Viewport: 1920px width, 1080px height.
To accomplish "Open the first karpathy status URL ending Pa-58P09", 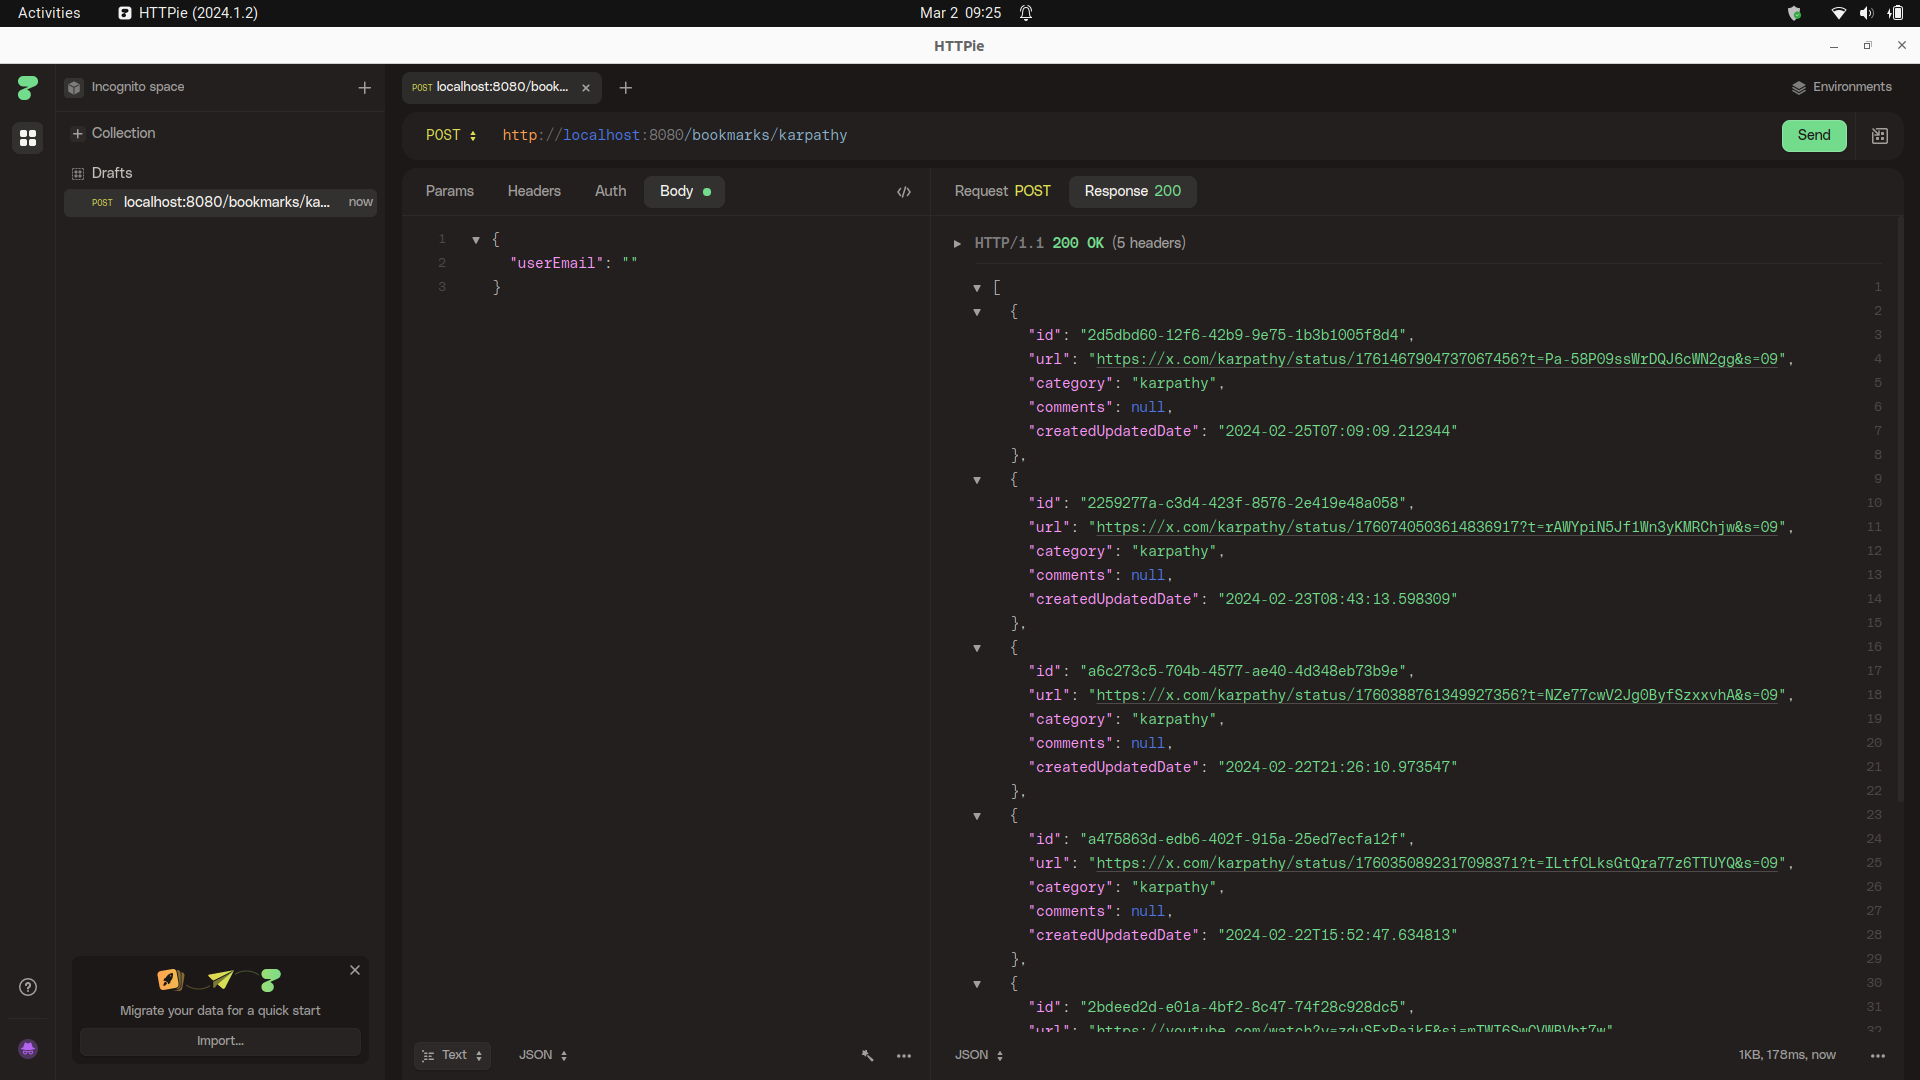I will coord(1437,360).
